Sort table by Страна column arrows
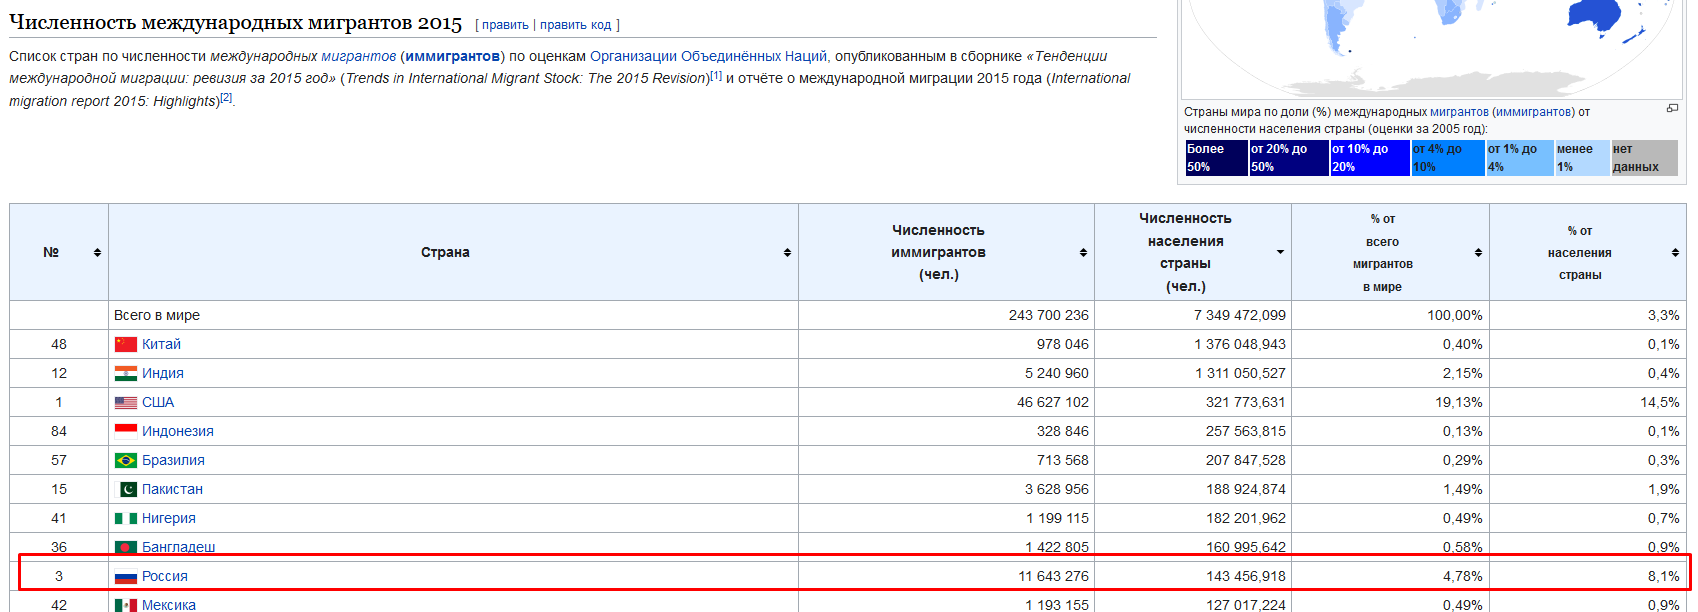Viewport: 1698px width, 612px height. pyautogui.click(x=787, y=252)
